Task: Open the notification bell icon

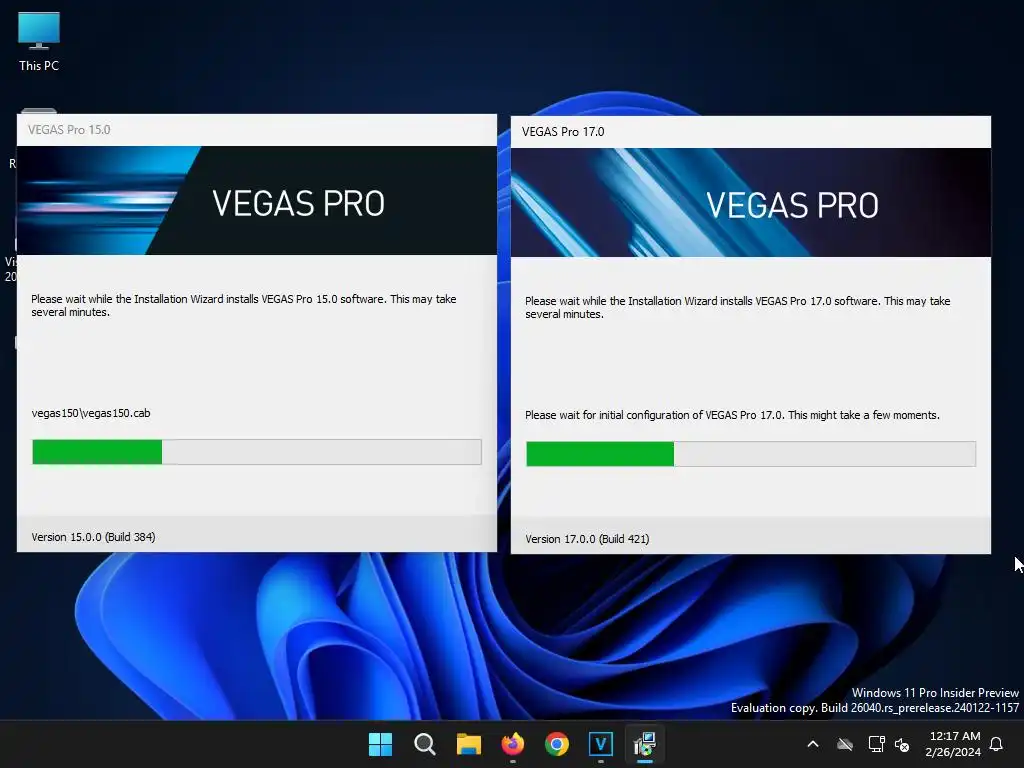Action: click(997, 744)
